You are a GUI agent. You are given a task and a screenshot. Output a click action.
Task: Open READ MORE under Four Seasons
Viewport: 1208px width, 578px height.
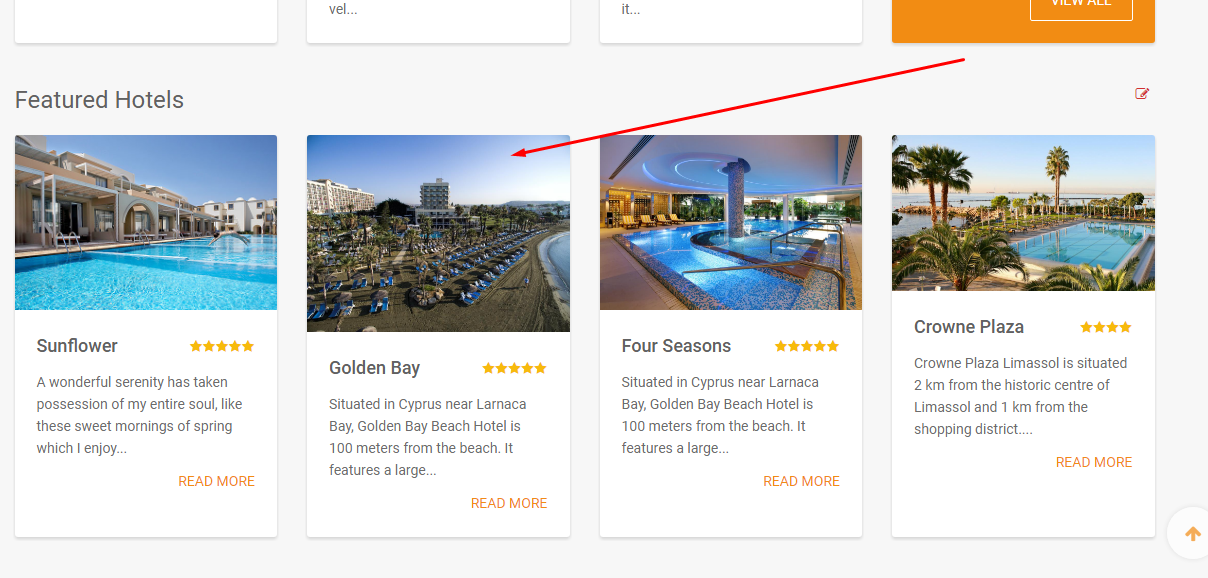pyautogui.click(x=801, y=481)
